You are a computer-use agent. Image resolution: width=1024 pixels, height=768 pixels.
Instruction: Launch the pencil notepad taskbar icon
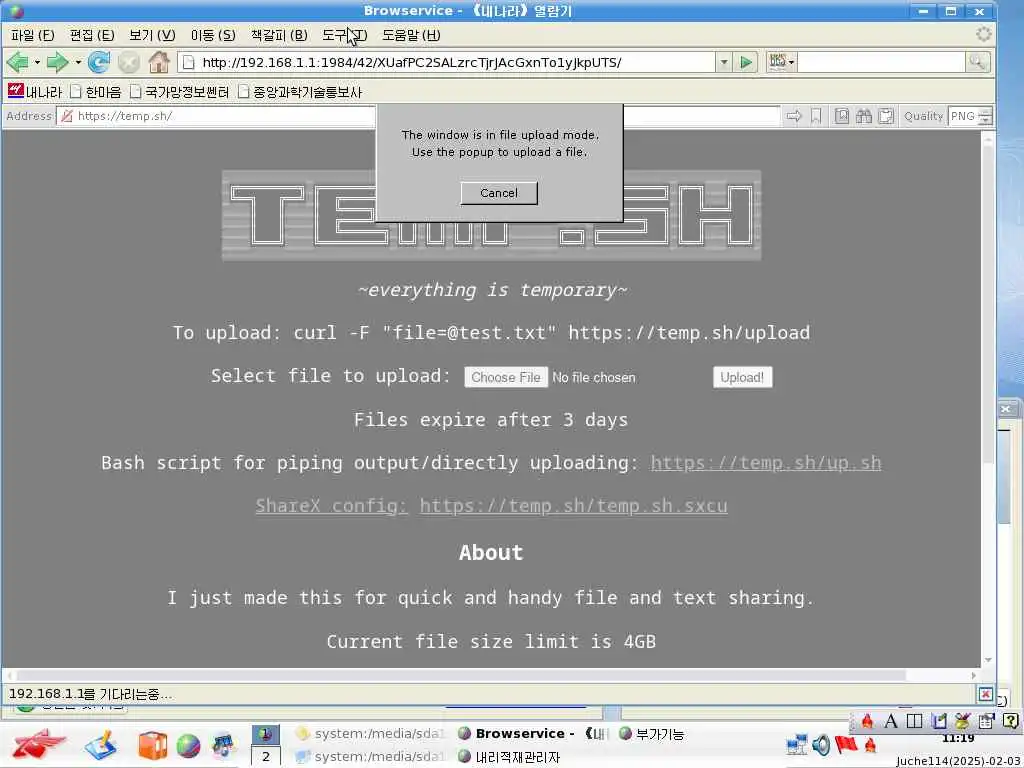coord(101,745)
